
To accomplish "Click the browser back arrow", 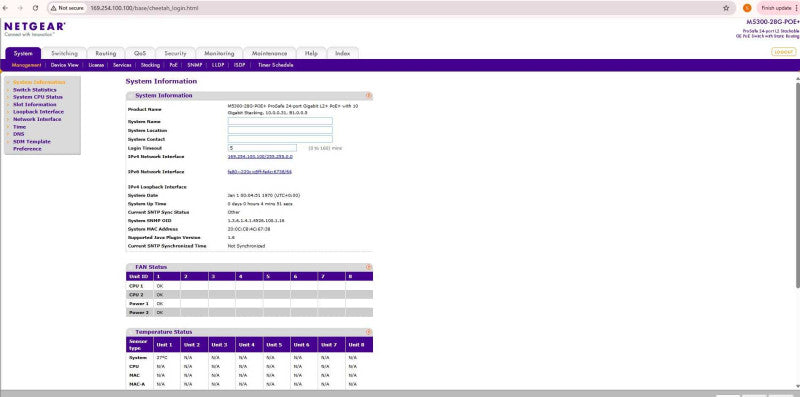I will pos(6,8).
